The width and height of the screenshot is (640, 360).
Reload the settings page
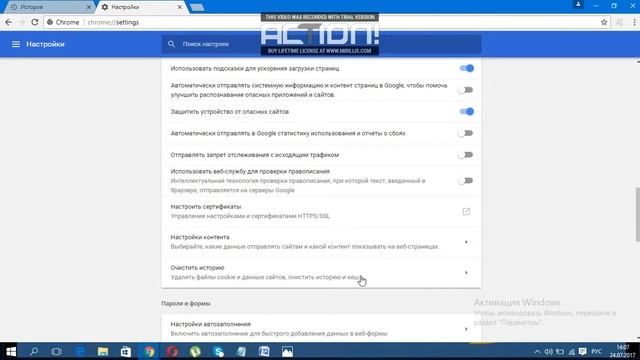[35, 22]
